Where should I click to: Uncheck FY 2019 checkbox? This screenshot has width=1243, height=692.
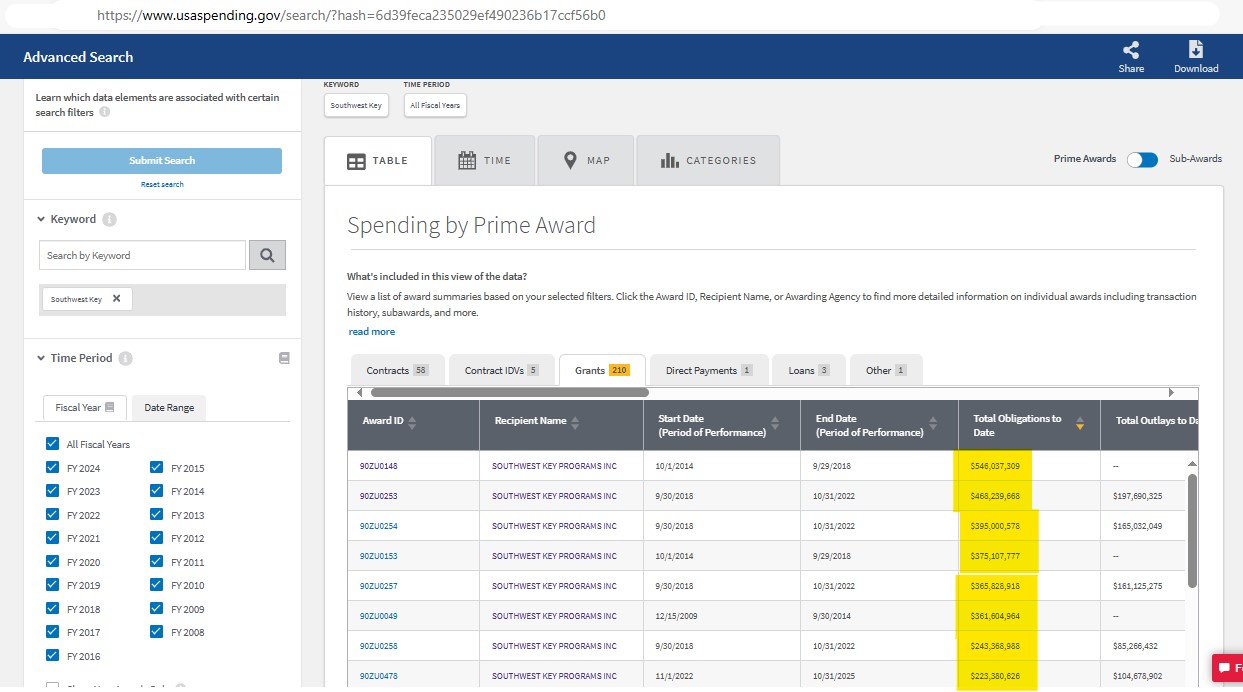click(52, 585)
